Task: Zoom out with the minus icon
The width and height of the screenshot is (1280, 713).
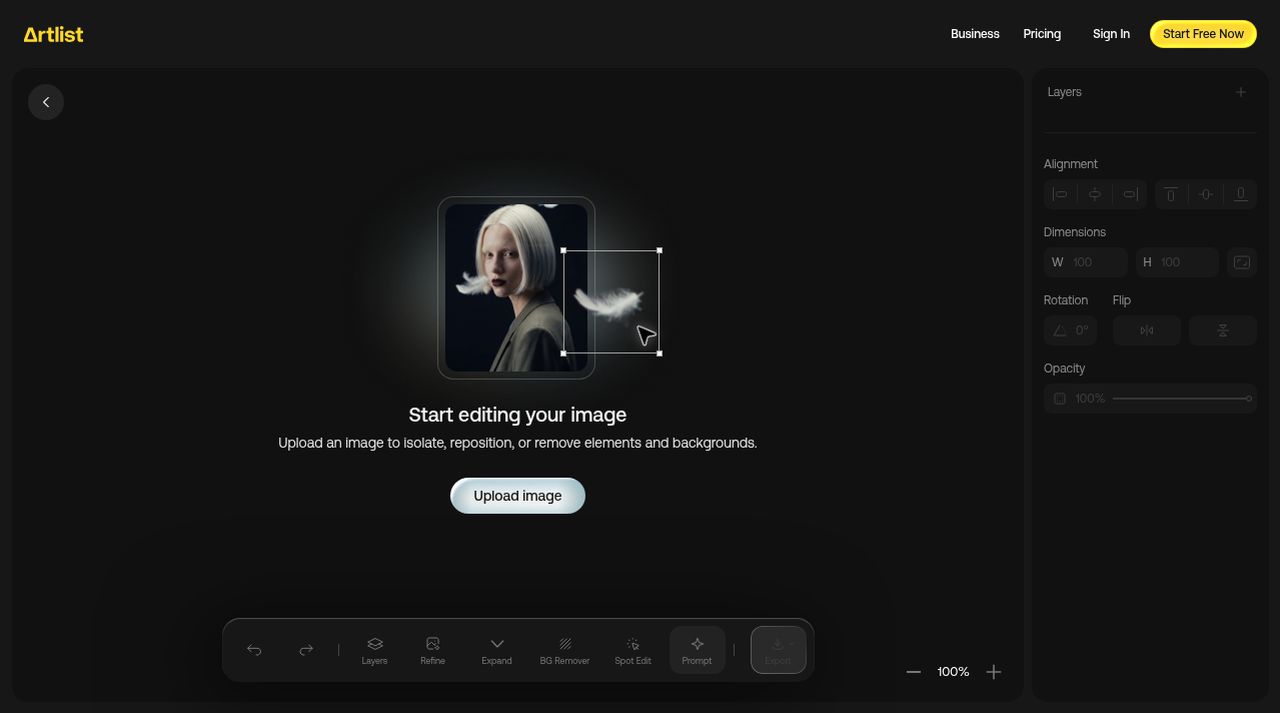Action: click(x=913, y=672)
